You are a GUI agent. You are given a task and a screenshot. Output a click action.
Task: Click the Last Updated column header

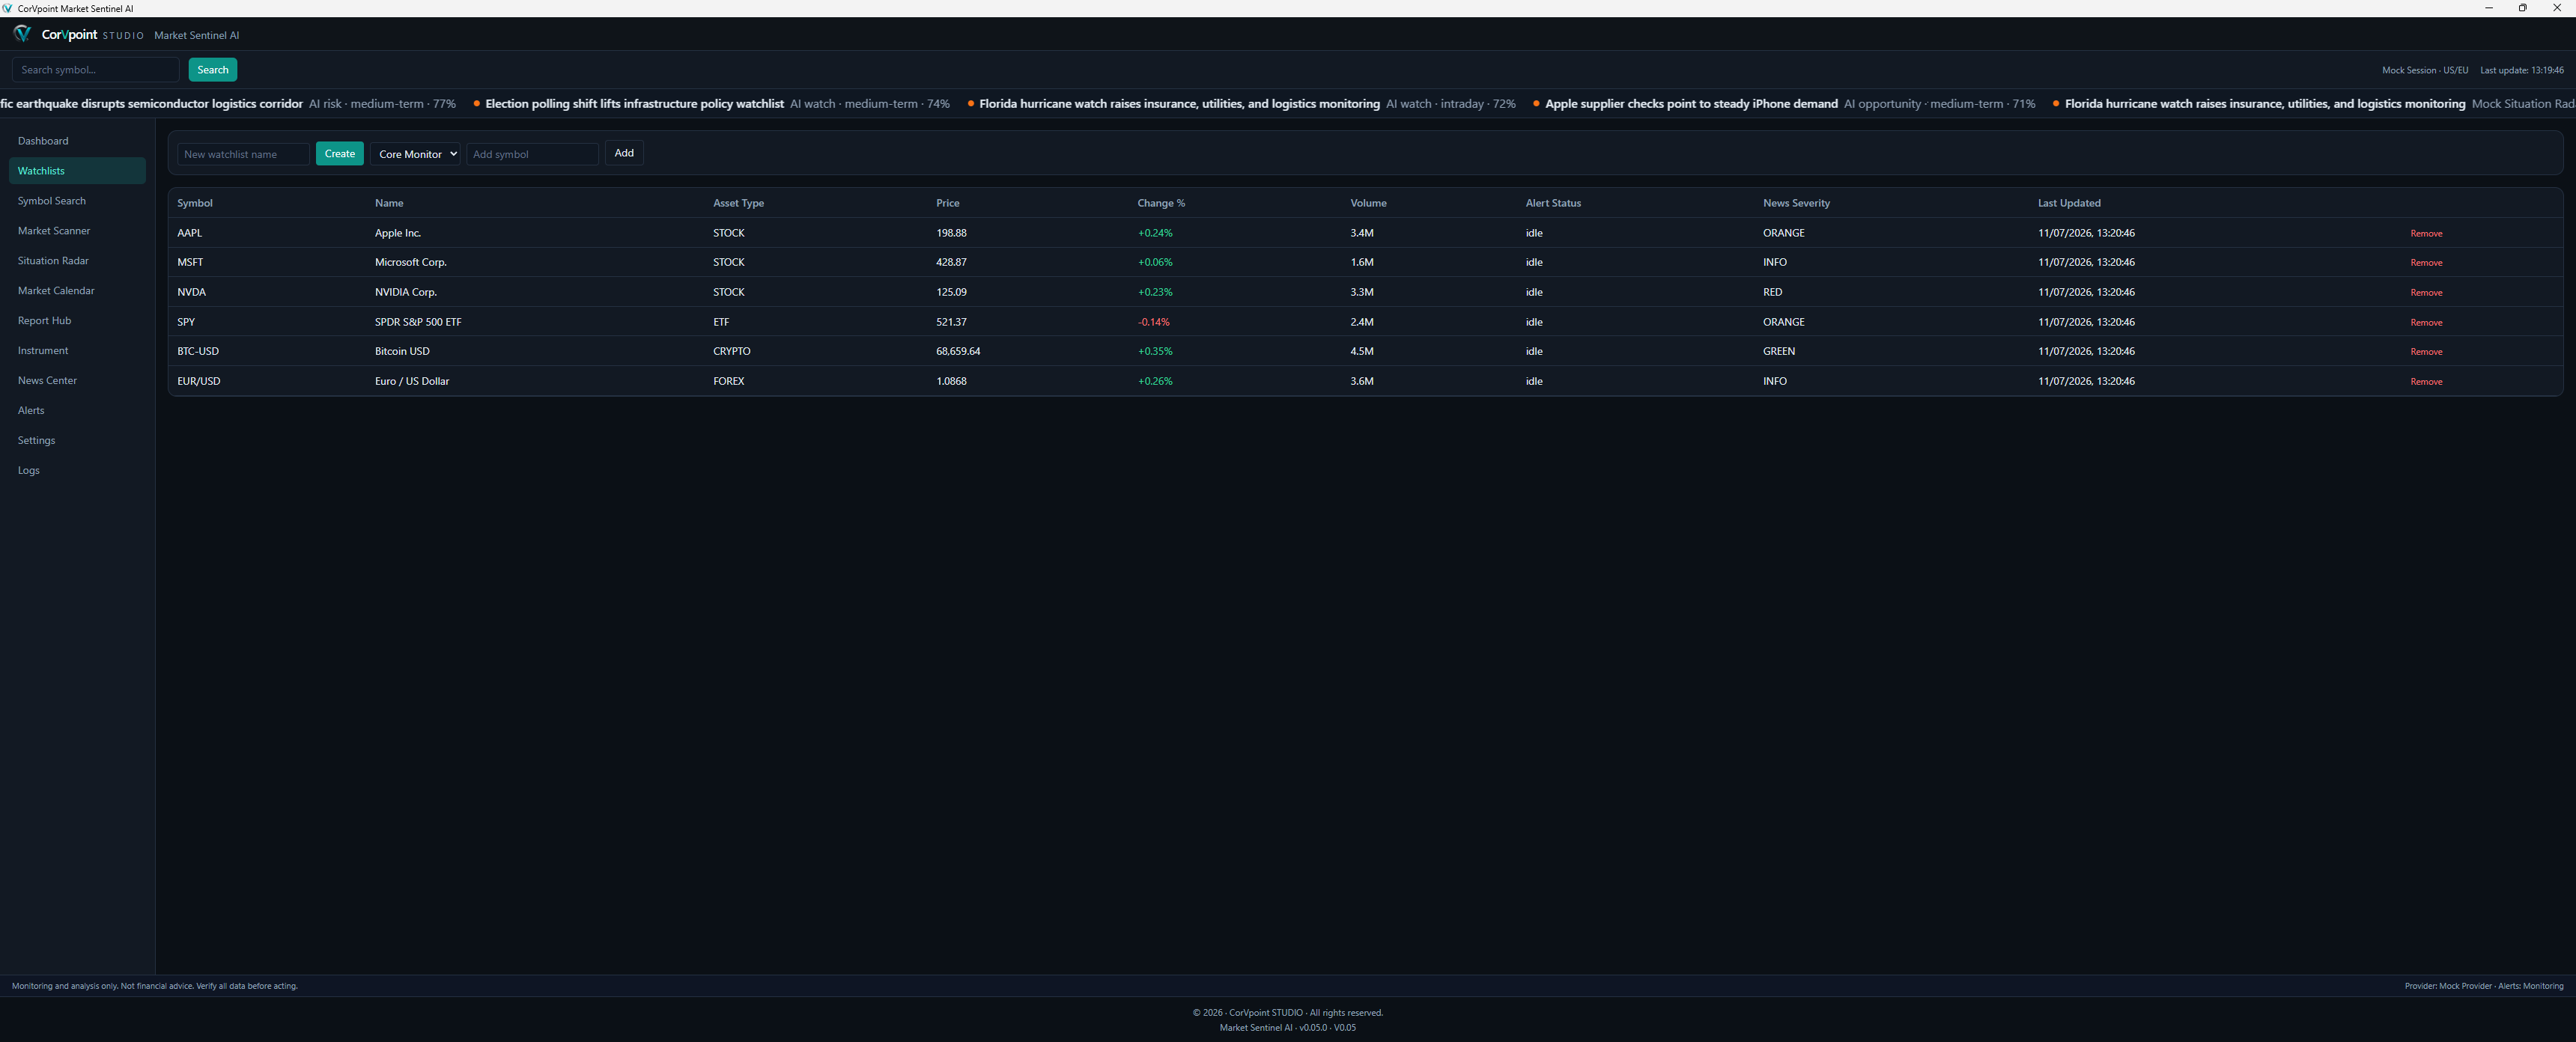tap(2069, 203)
